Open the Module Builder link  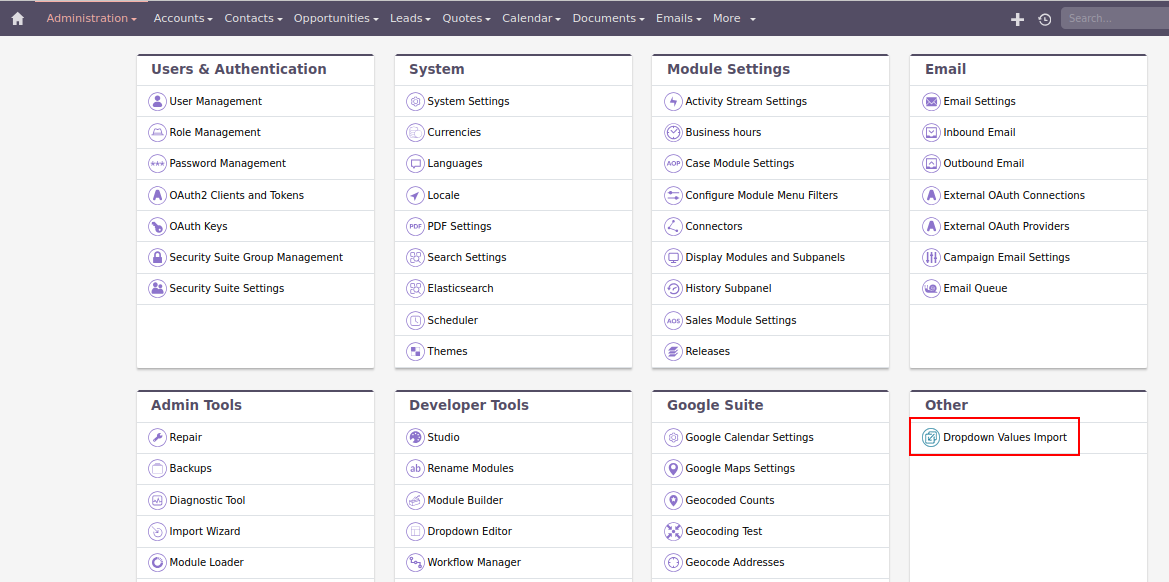tap(465, 500)
